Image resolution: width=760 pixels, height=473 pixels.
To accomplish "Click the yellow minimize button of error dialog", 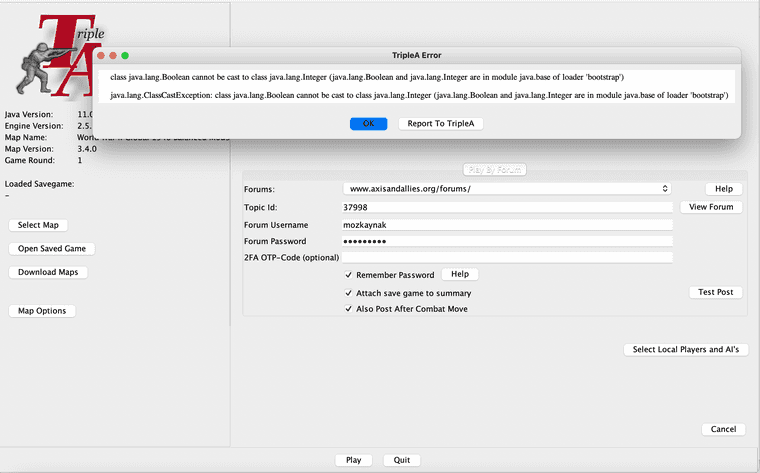I will pos(113,56).
